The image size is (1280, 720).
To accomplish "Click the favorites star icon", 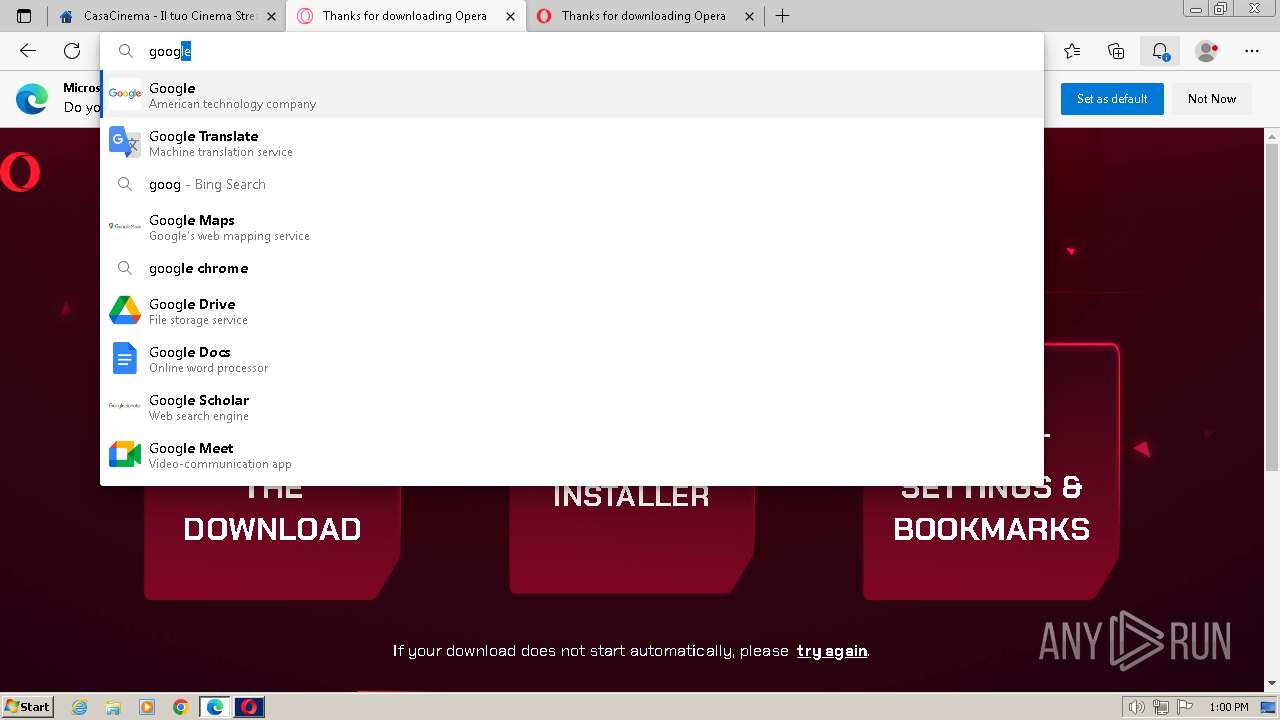I will 1072,51.
